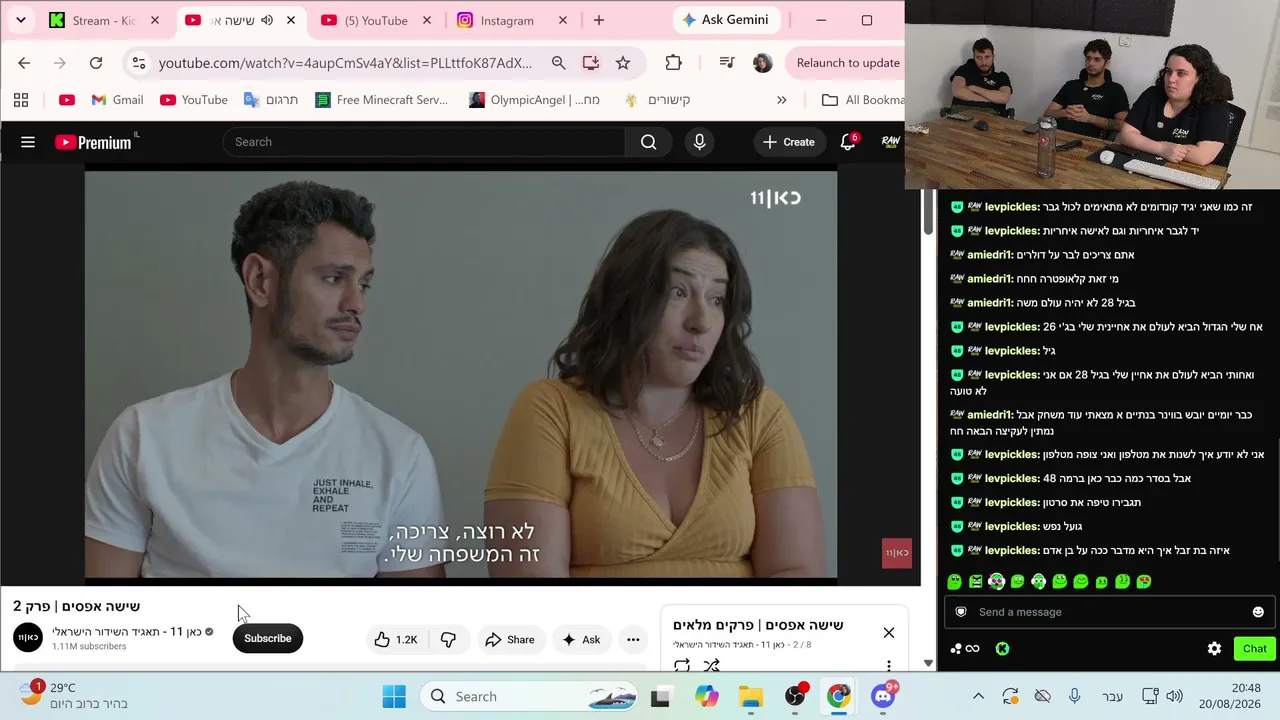Send with the green Chat button

[1255, 648]
